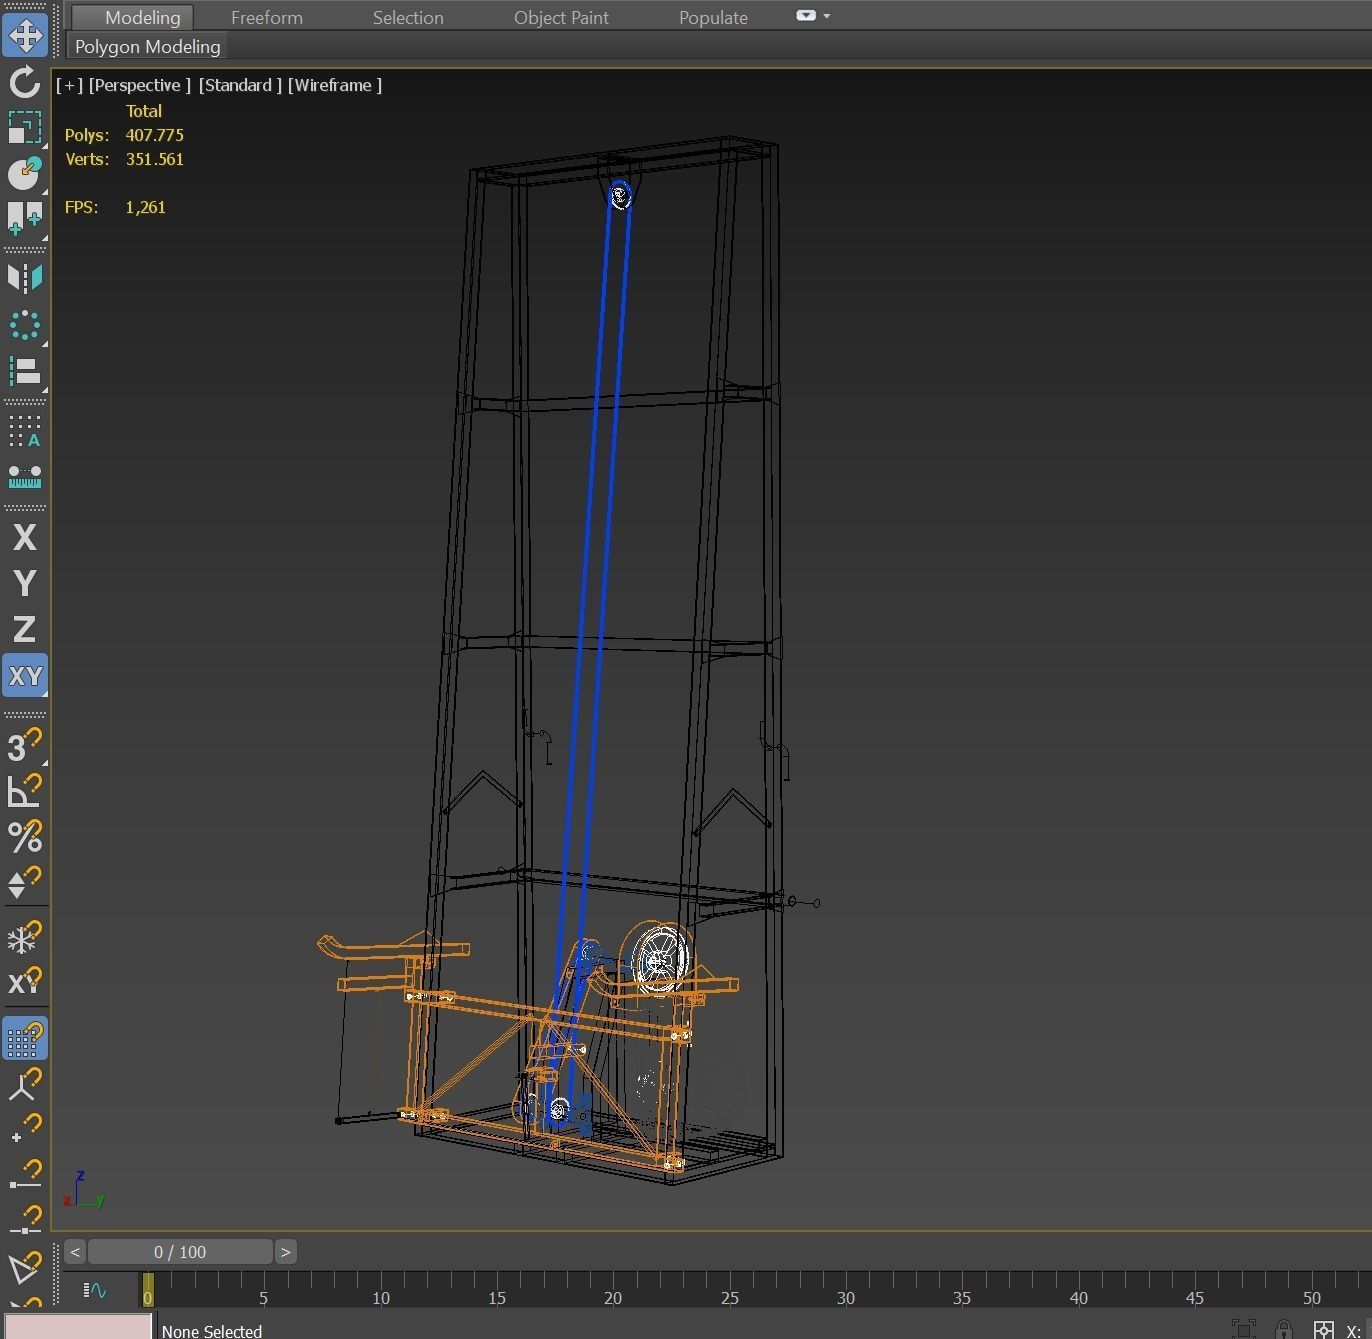The height and width of the screenshot is (1339, 1372).
Task: Click the XY axis-constraints snap icon
Action: coord(25,982)
